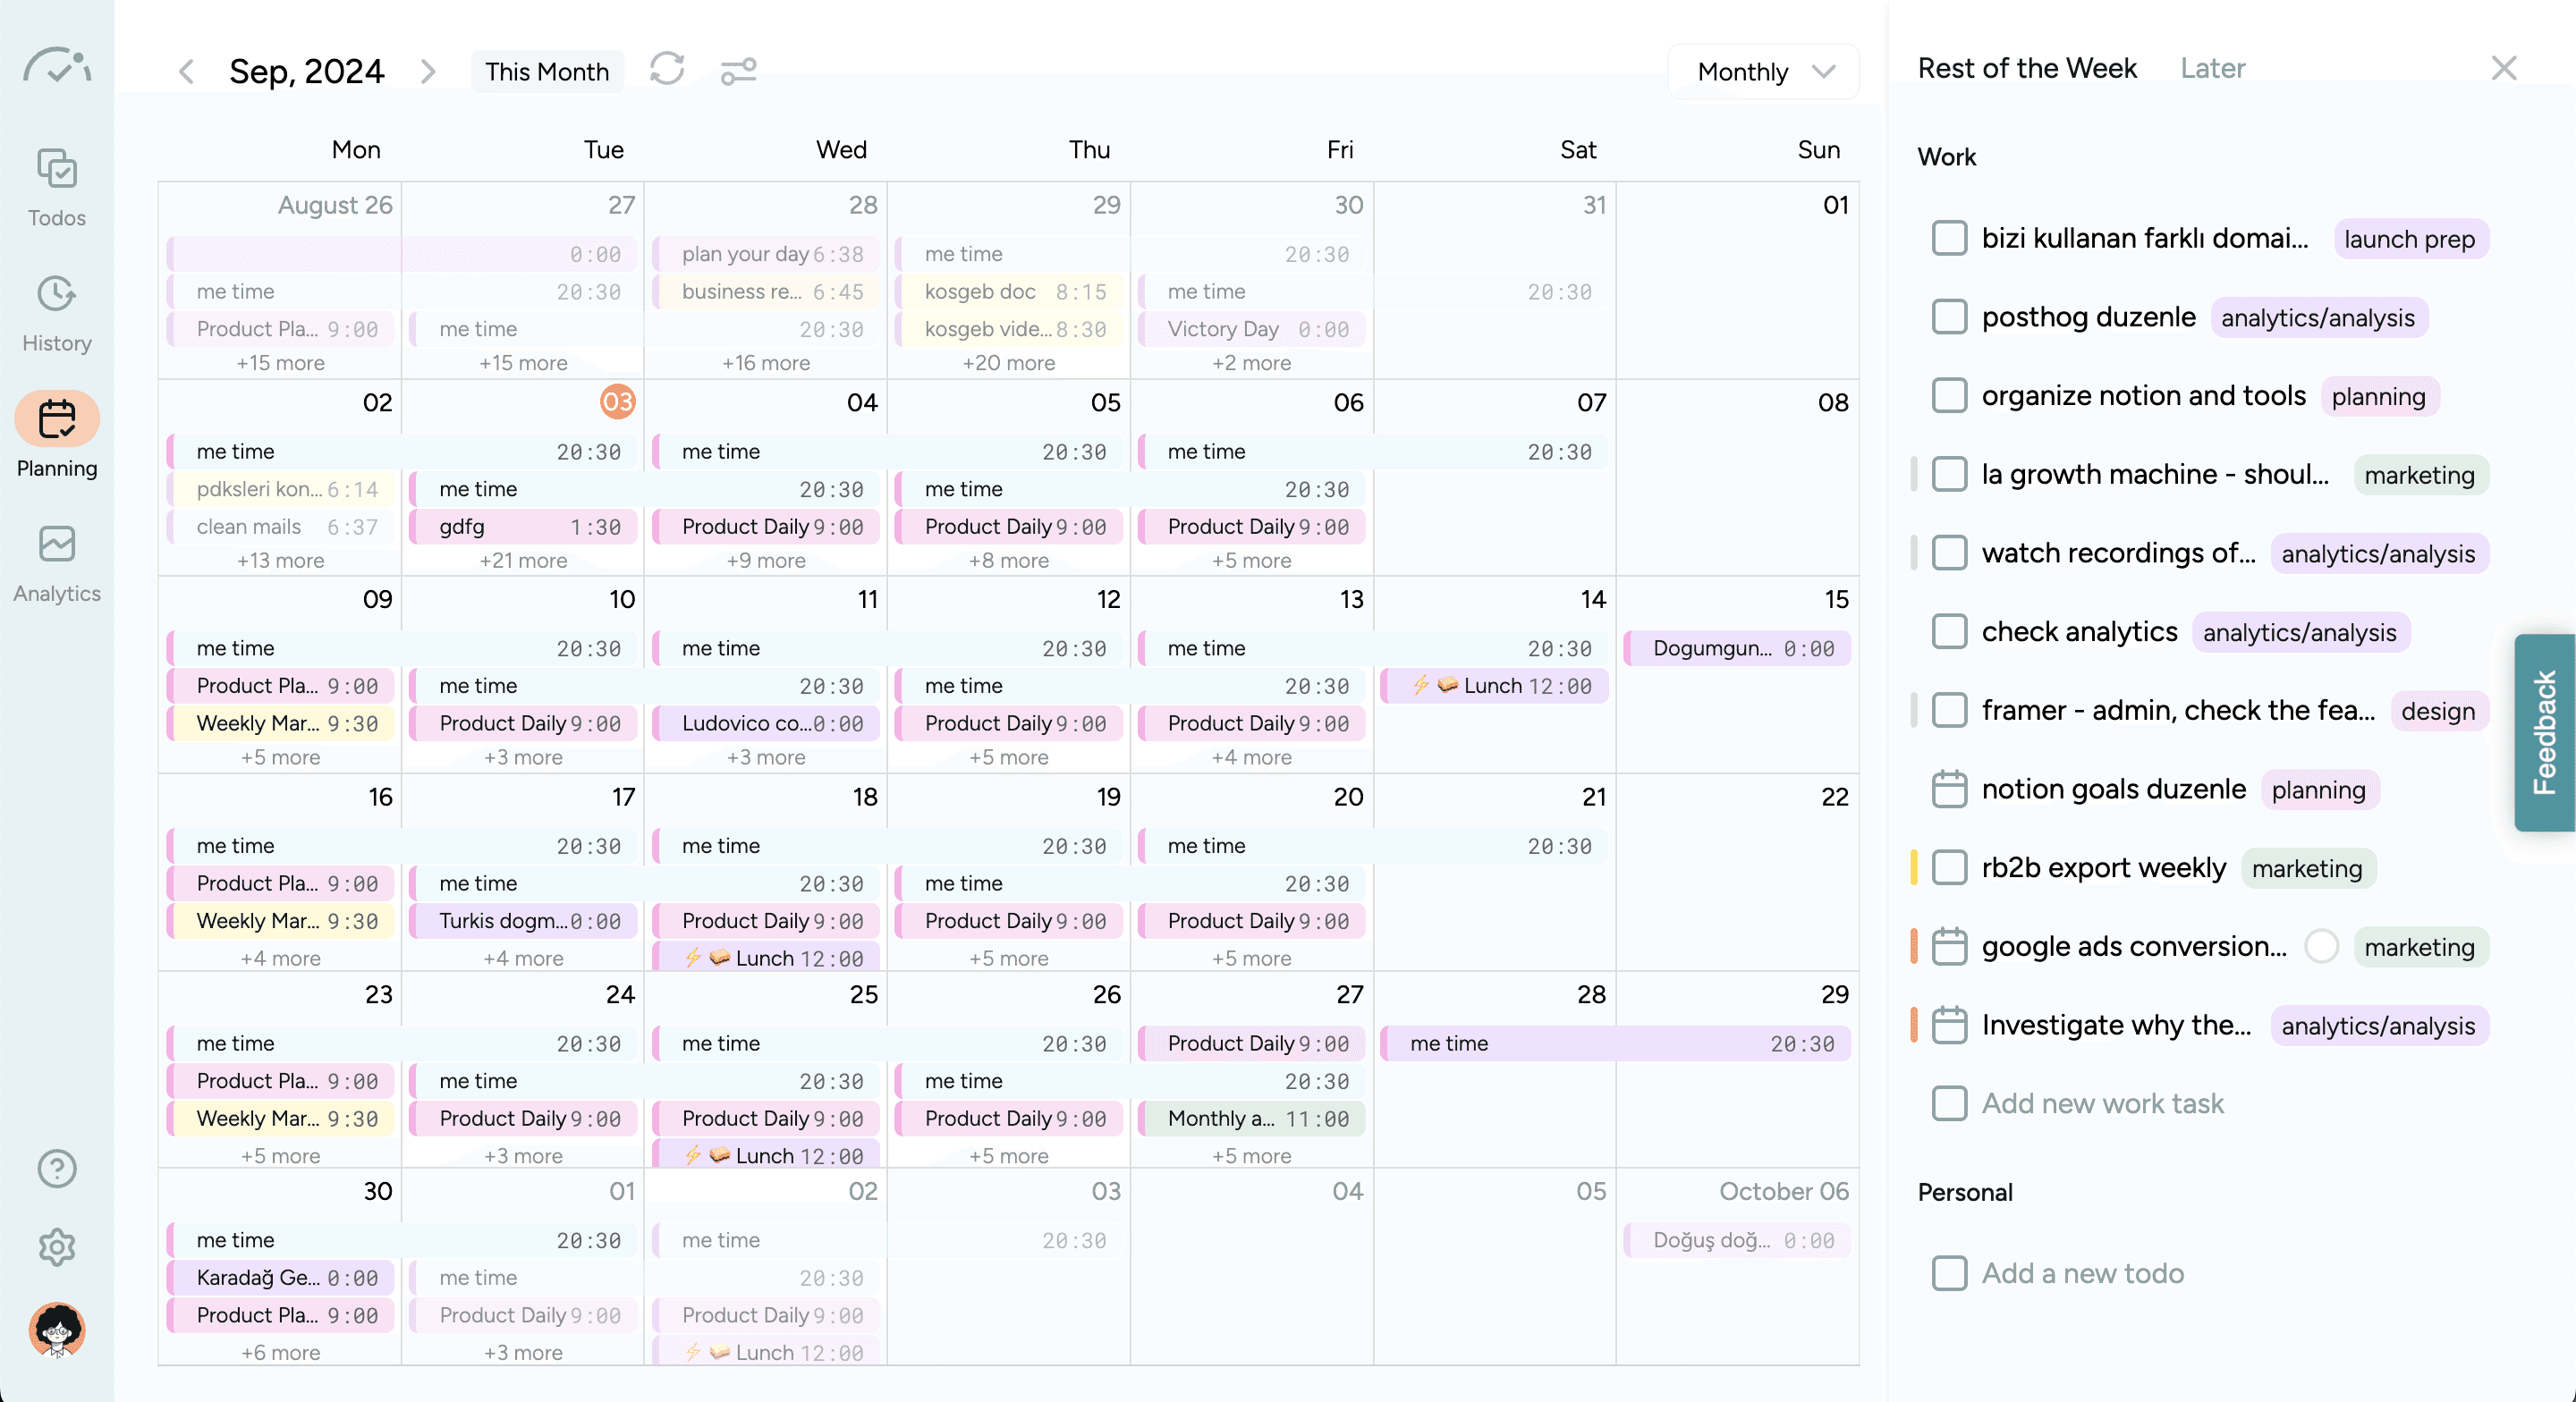Click the Add new work task field

coord(2102,1103)
